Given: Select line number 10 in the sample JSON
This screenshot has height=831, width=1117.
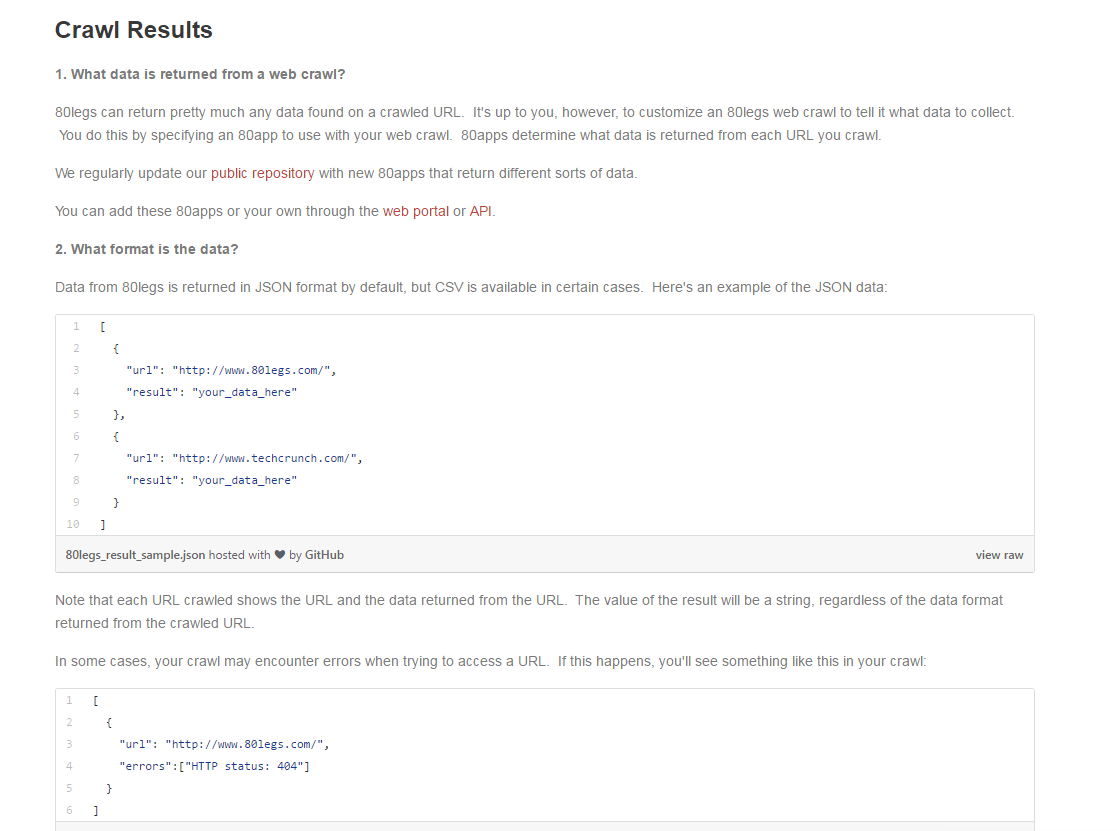Looking at the screenshot, I should pos(73,524).
